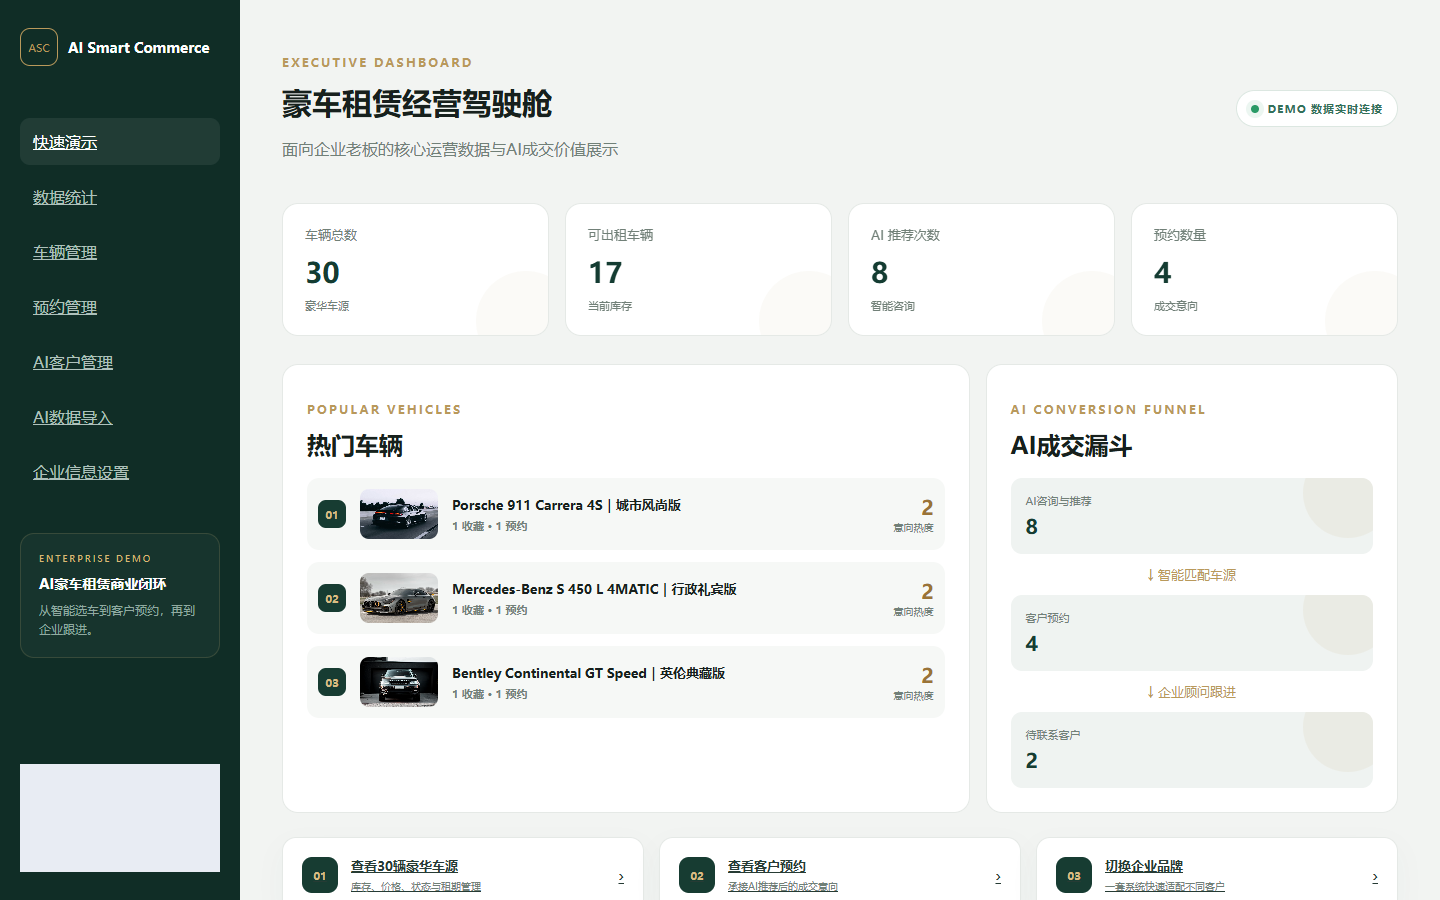Image resolution: width=1440 pixels, height=900 pixels.
Task: Open 车辆管理 sidebar item
Action: 120,252
